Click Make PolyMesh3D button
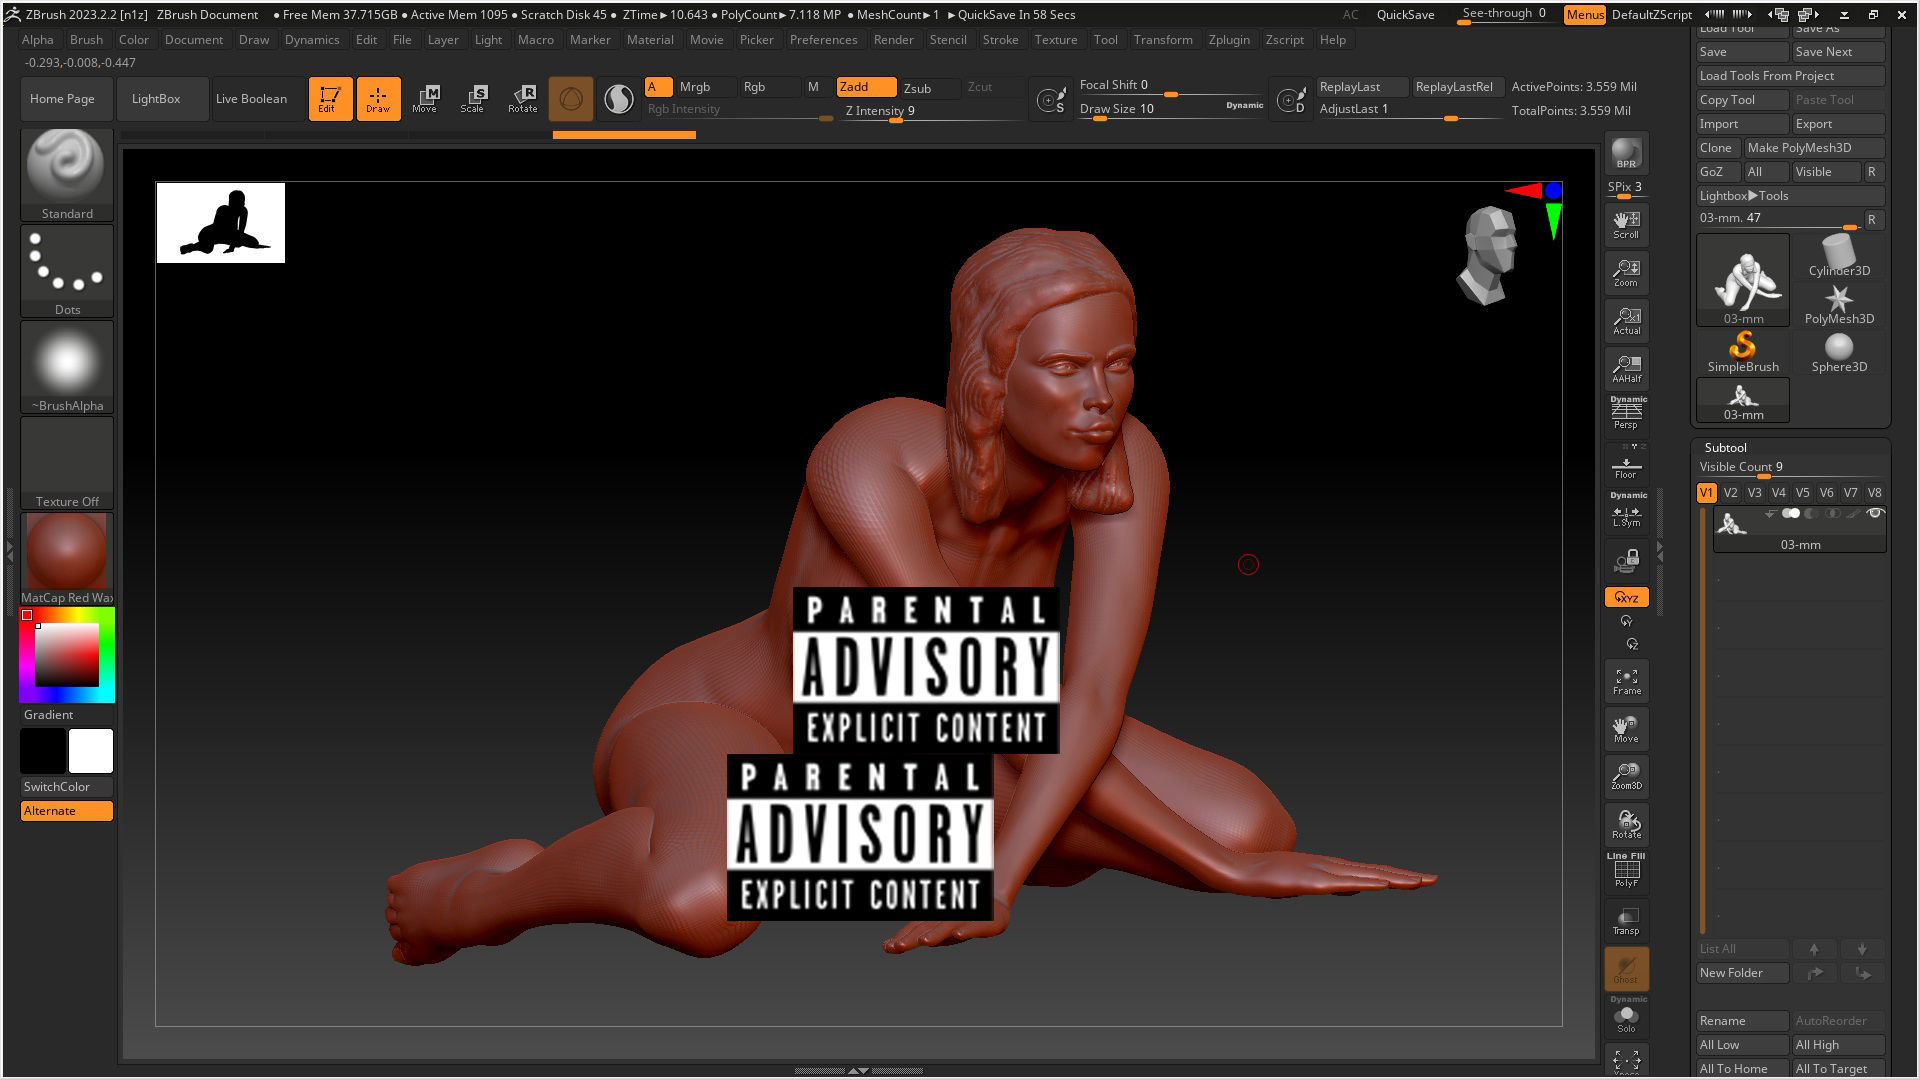The height and width of the screenshot is (1080, 1920). [1814, 148]
